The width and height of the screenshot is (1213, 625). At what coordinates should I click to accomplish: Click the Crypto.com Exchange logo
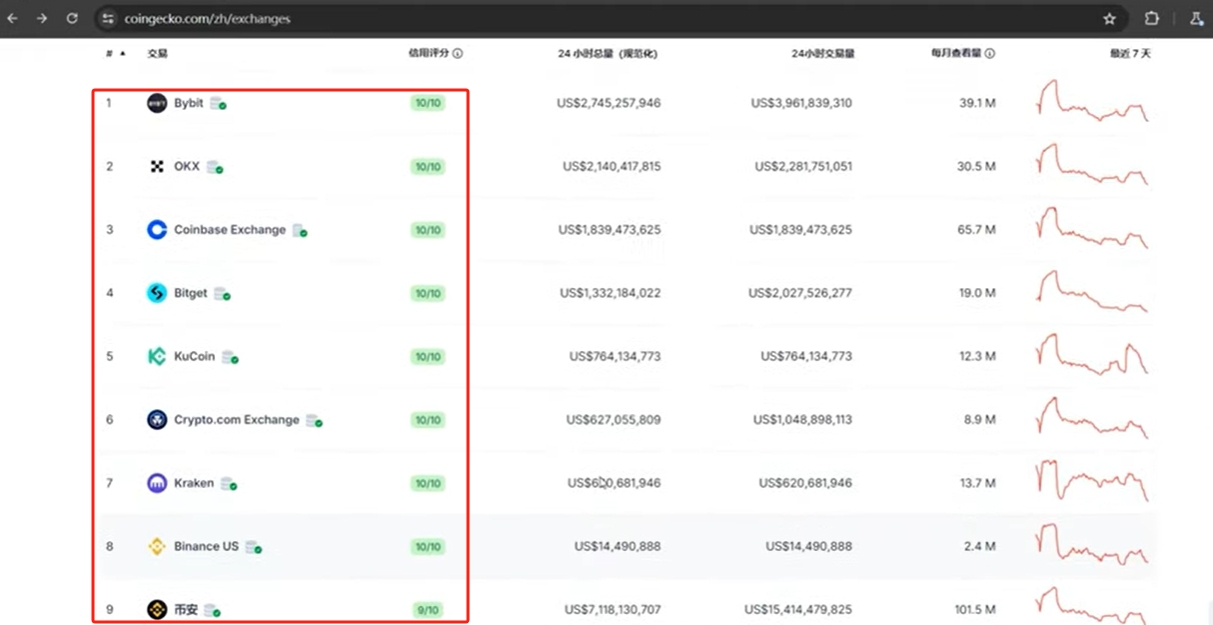(x=157, y=420)
